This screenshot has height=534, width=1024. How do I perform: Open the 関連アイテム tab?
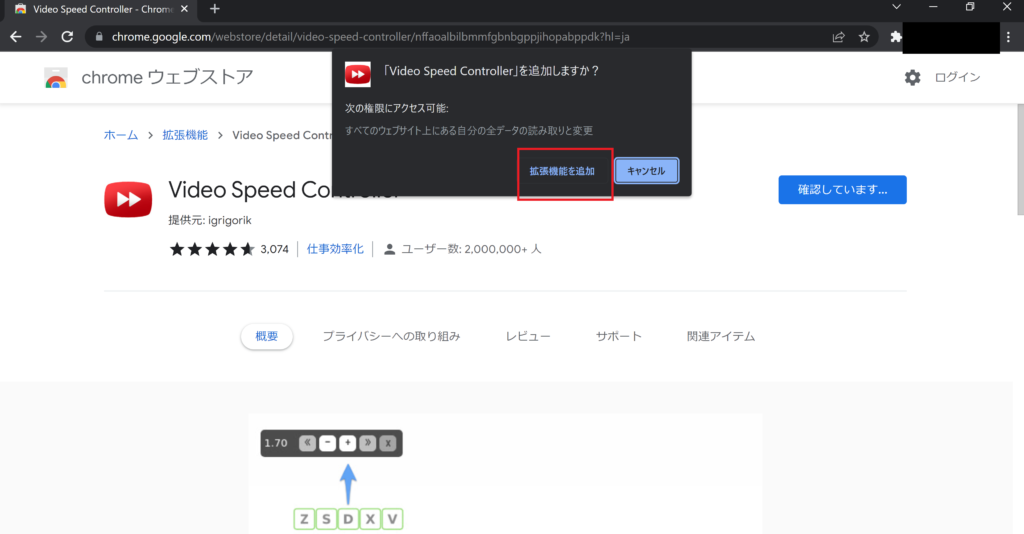click(x=721, y=336)
